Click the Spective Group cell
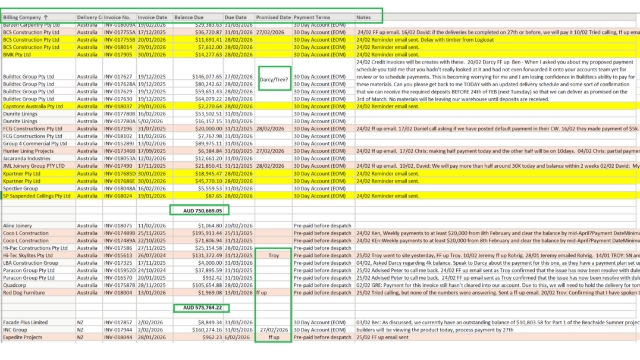 [x=39, y=189]
